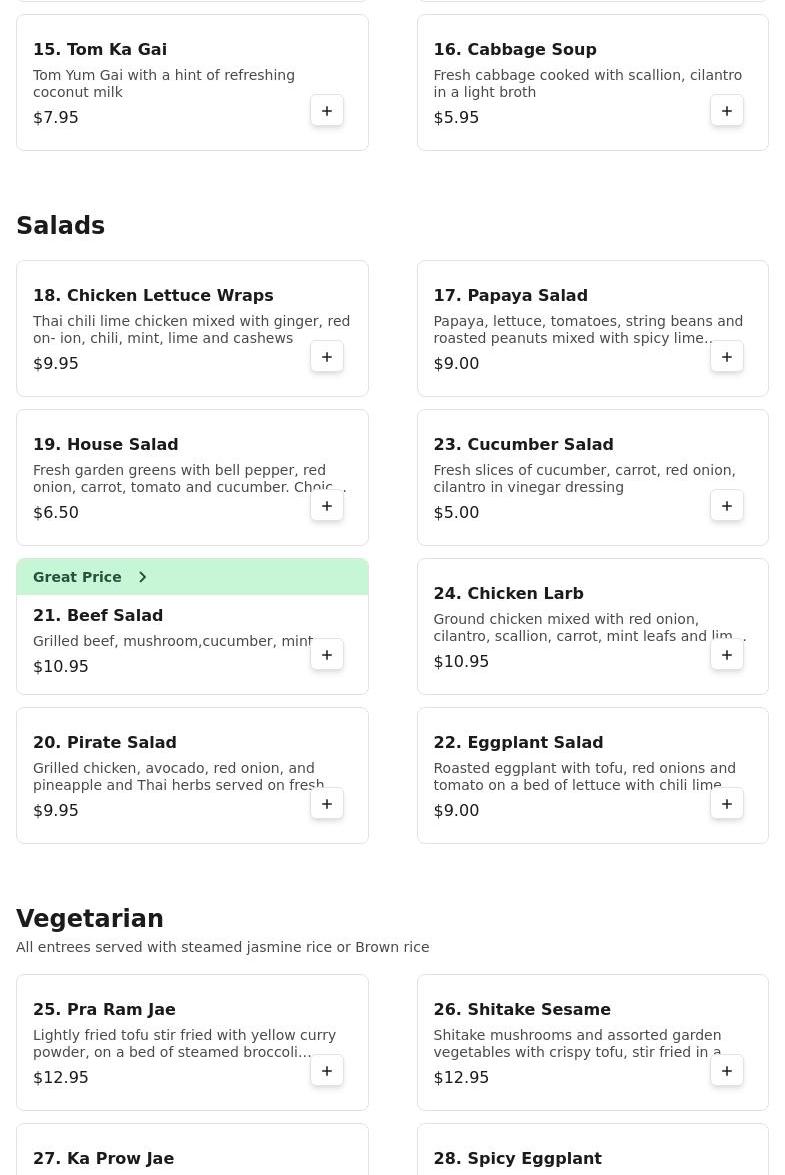Add Eggplant Salad plus button
The height and width of the screenshot is (1175, 785).
(727, 804)
